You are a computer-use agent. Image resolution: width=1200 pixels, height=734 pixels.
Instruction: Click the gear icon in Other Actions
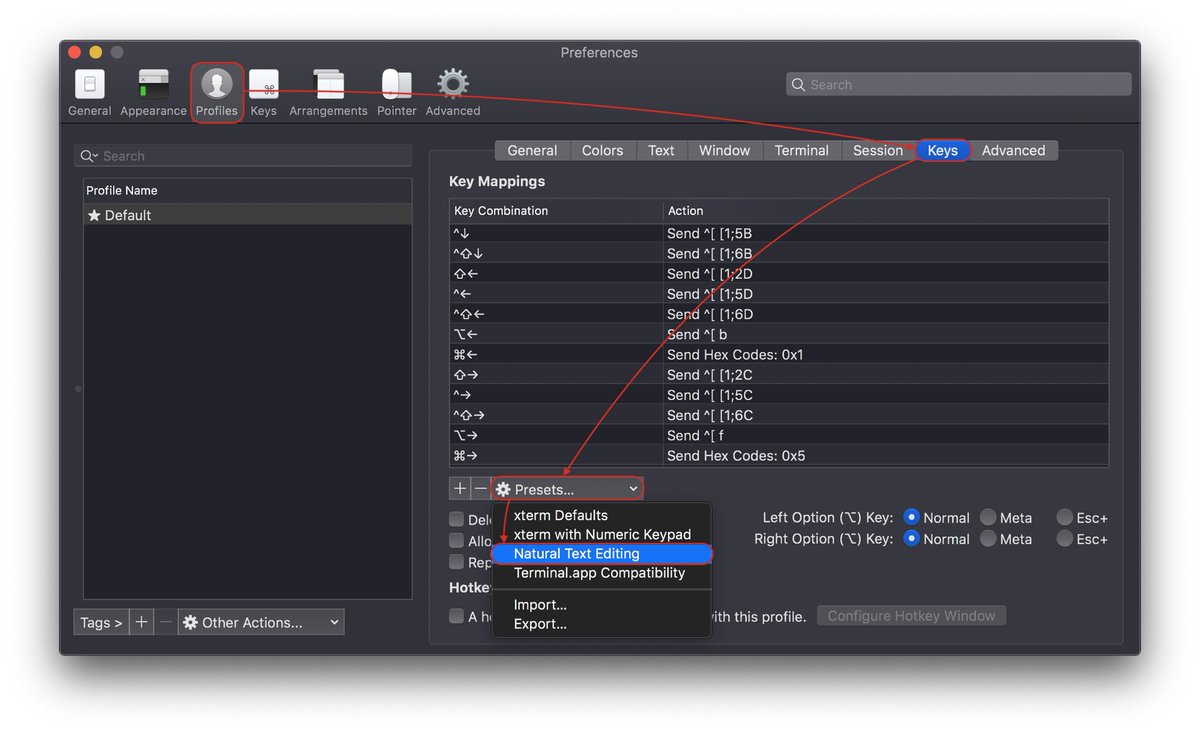point(190,622)
